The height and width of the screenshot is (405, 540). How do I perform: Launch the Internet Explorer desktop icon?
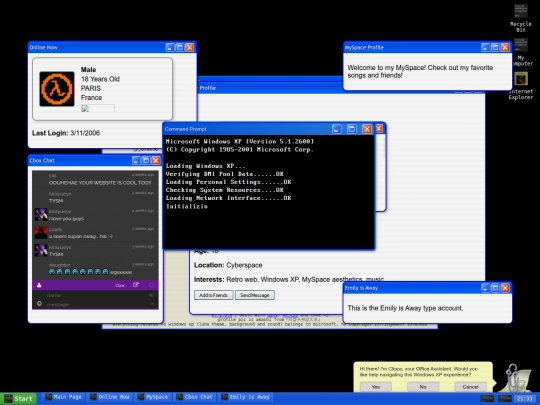[521, 86]
